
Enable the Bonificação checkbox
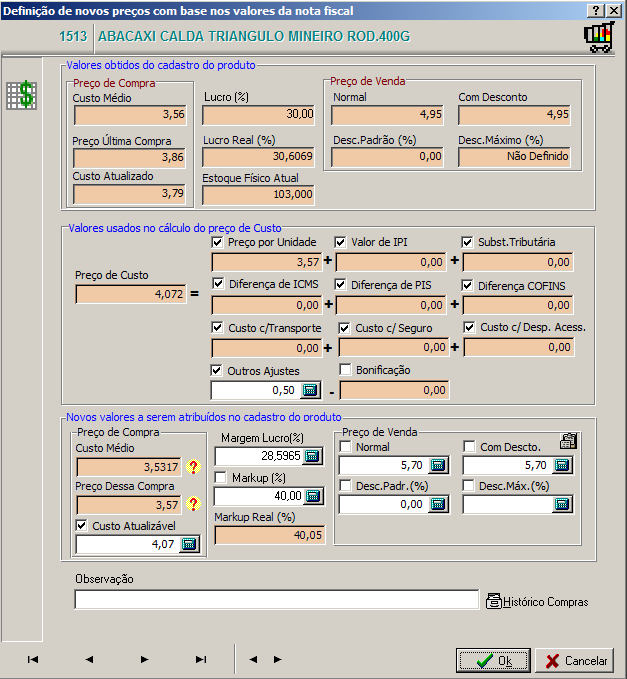click(345, 369)
